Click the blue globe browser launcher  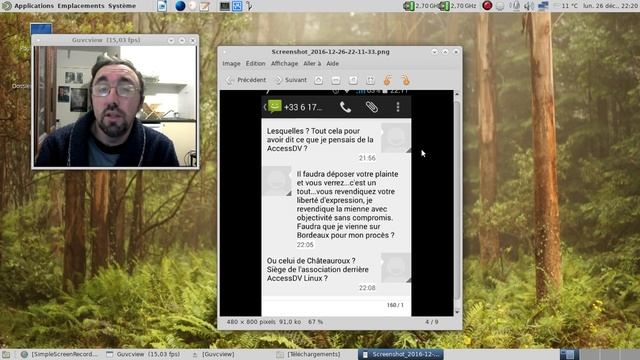point(180,6)
